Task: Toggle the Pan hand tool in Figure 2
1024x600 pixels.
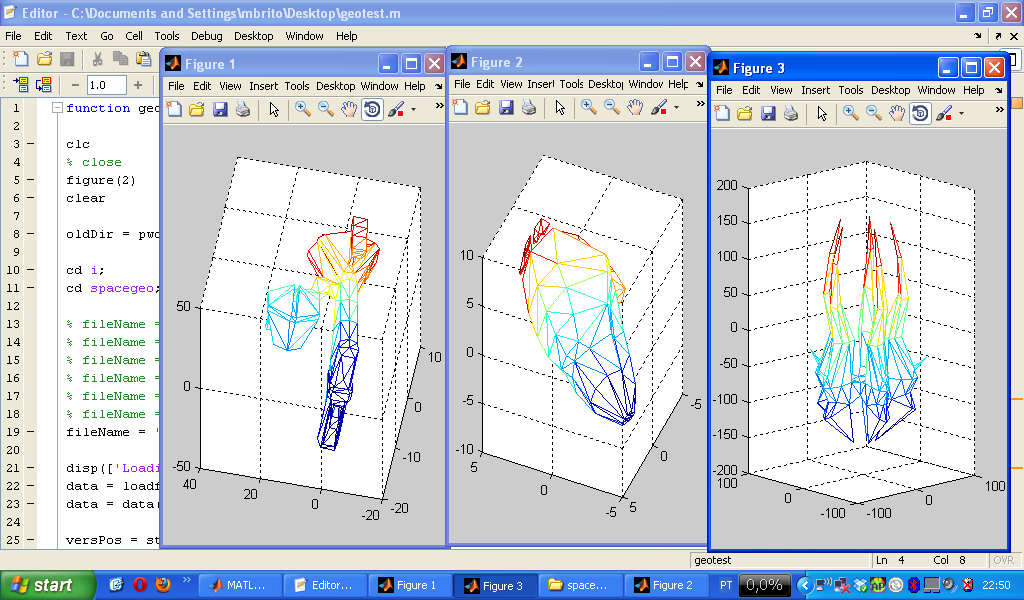Action: pyautogui.click(x=634, y=108)
